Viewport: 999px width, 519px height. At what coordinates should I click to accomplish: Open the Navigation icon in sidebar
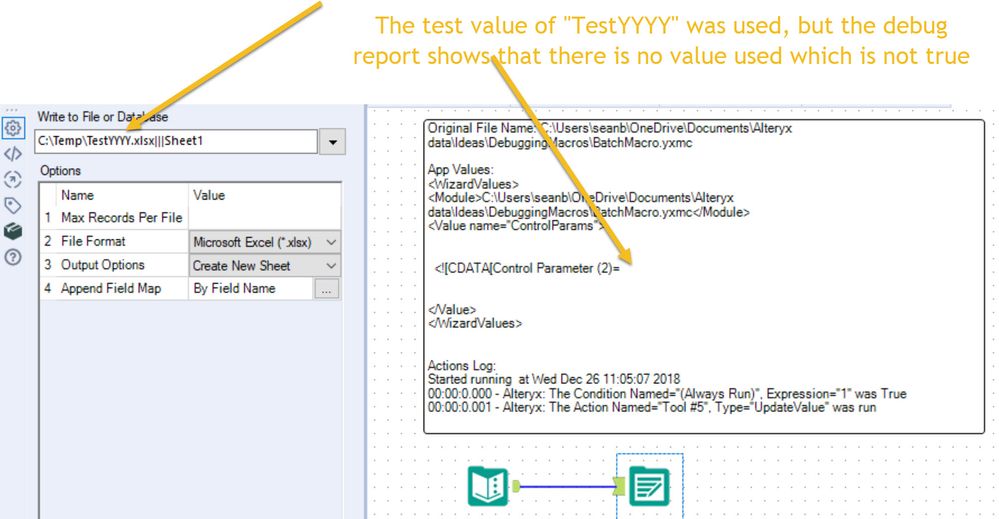point(13,180)
